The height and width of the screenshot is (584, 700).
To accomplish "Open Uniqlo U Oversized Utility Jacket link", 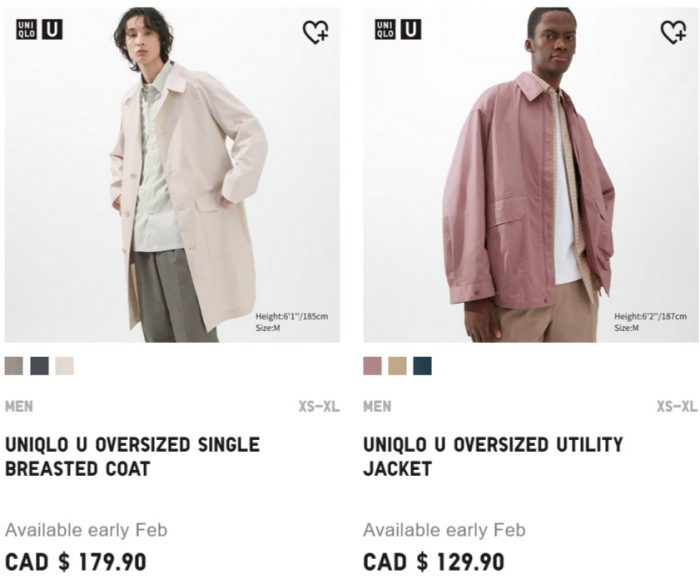I will click(x=492, y=457).
